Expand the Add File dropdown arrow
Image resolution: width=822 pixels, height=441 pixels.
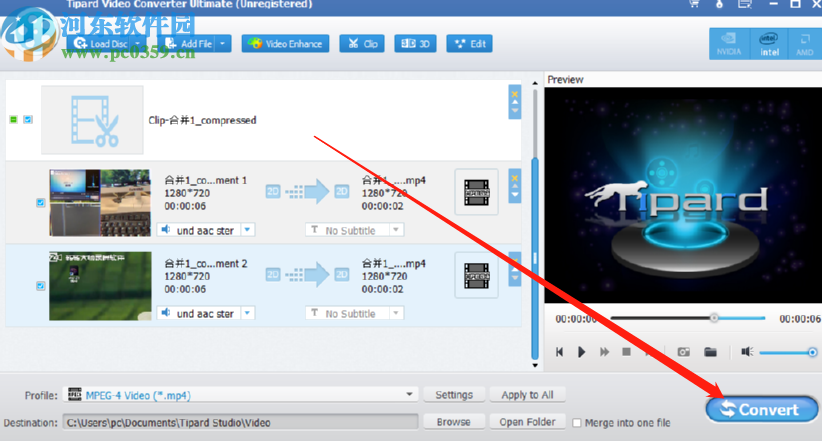click(x=223, y=44)
